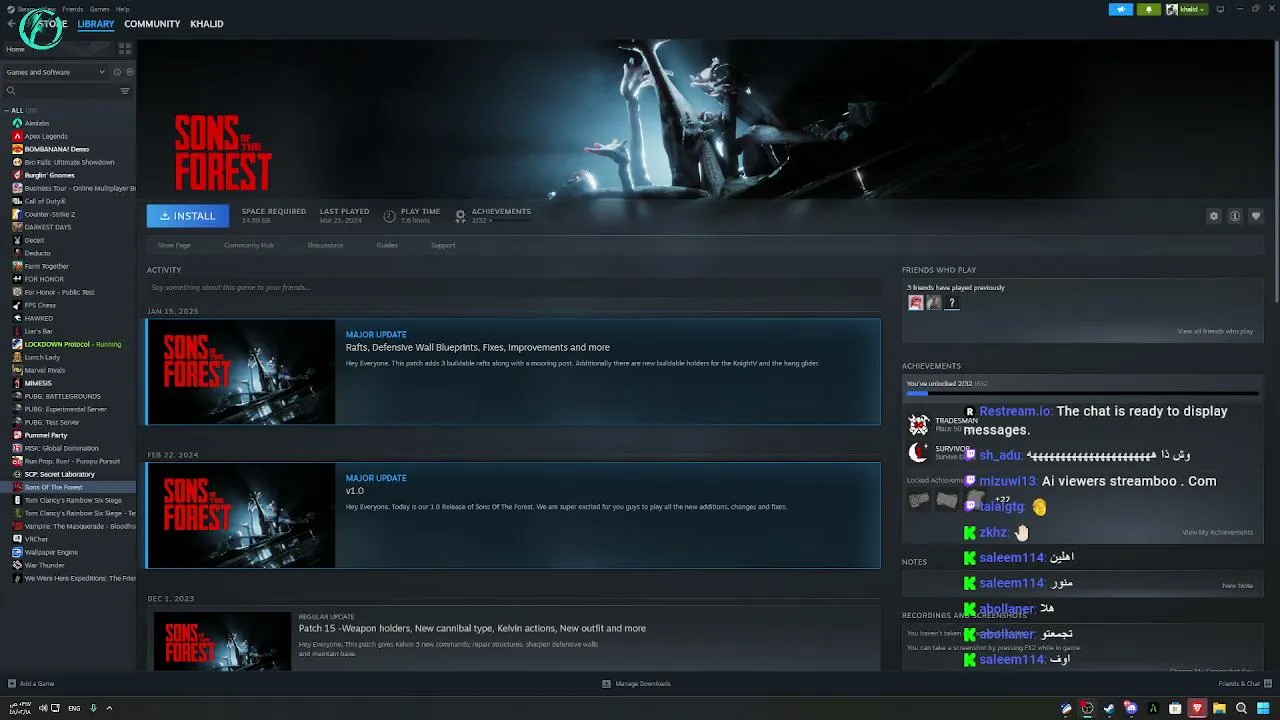Open the announcements megaphone button
This screenshot has width=1280, height=720.
(x=1120, y=9)
